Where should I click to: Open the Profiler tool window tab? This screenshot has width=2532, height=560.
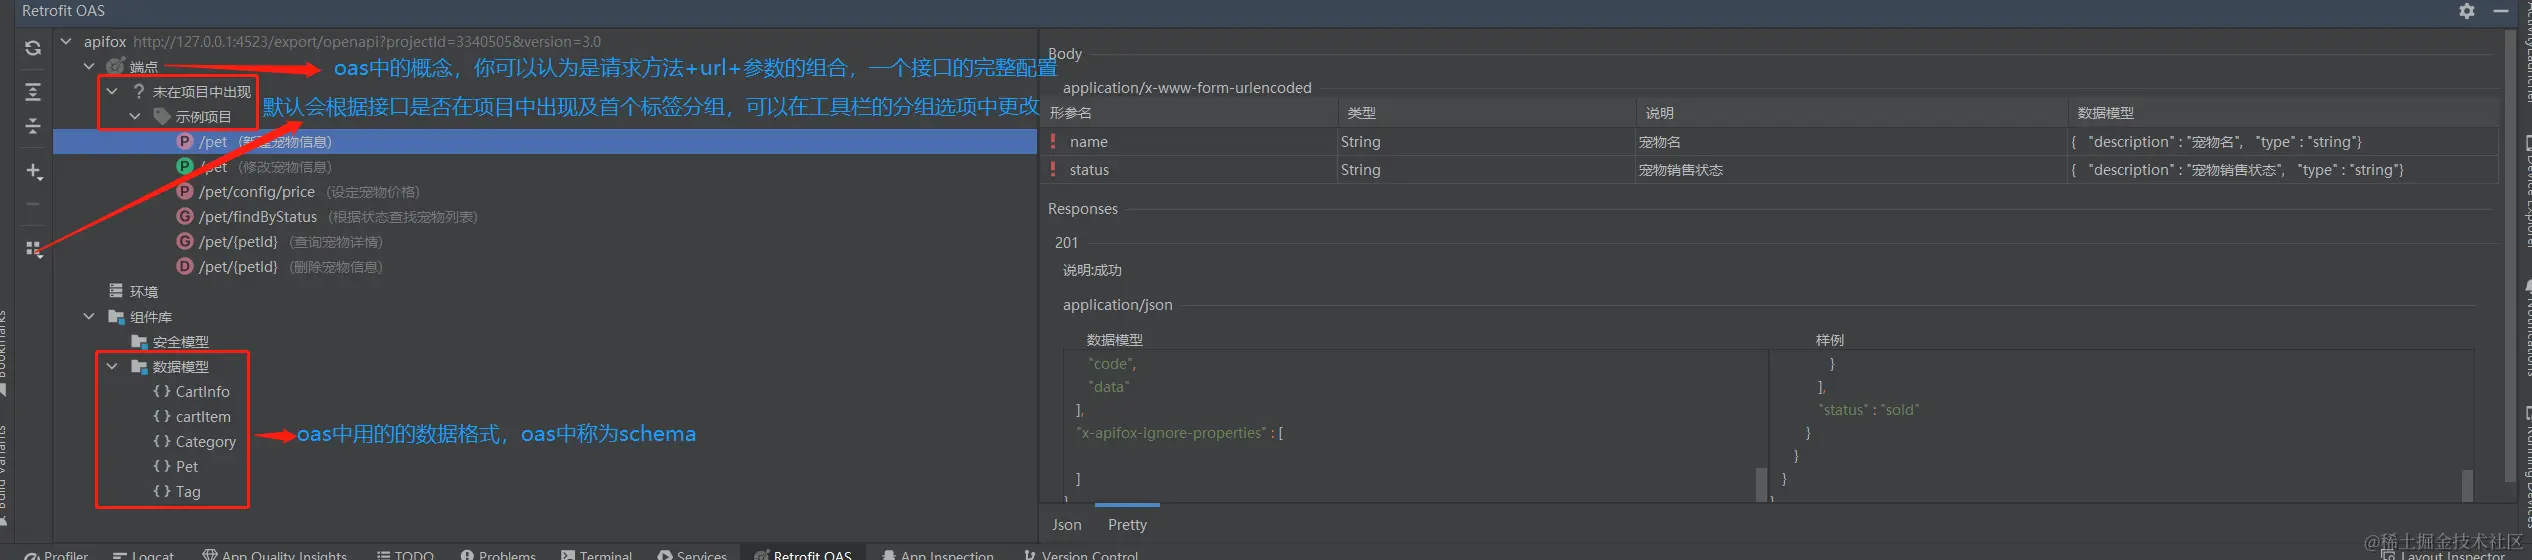pyautogui.click(x=57, y=554)
